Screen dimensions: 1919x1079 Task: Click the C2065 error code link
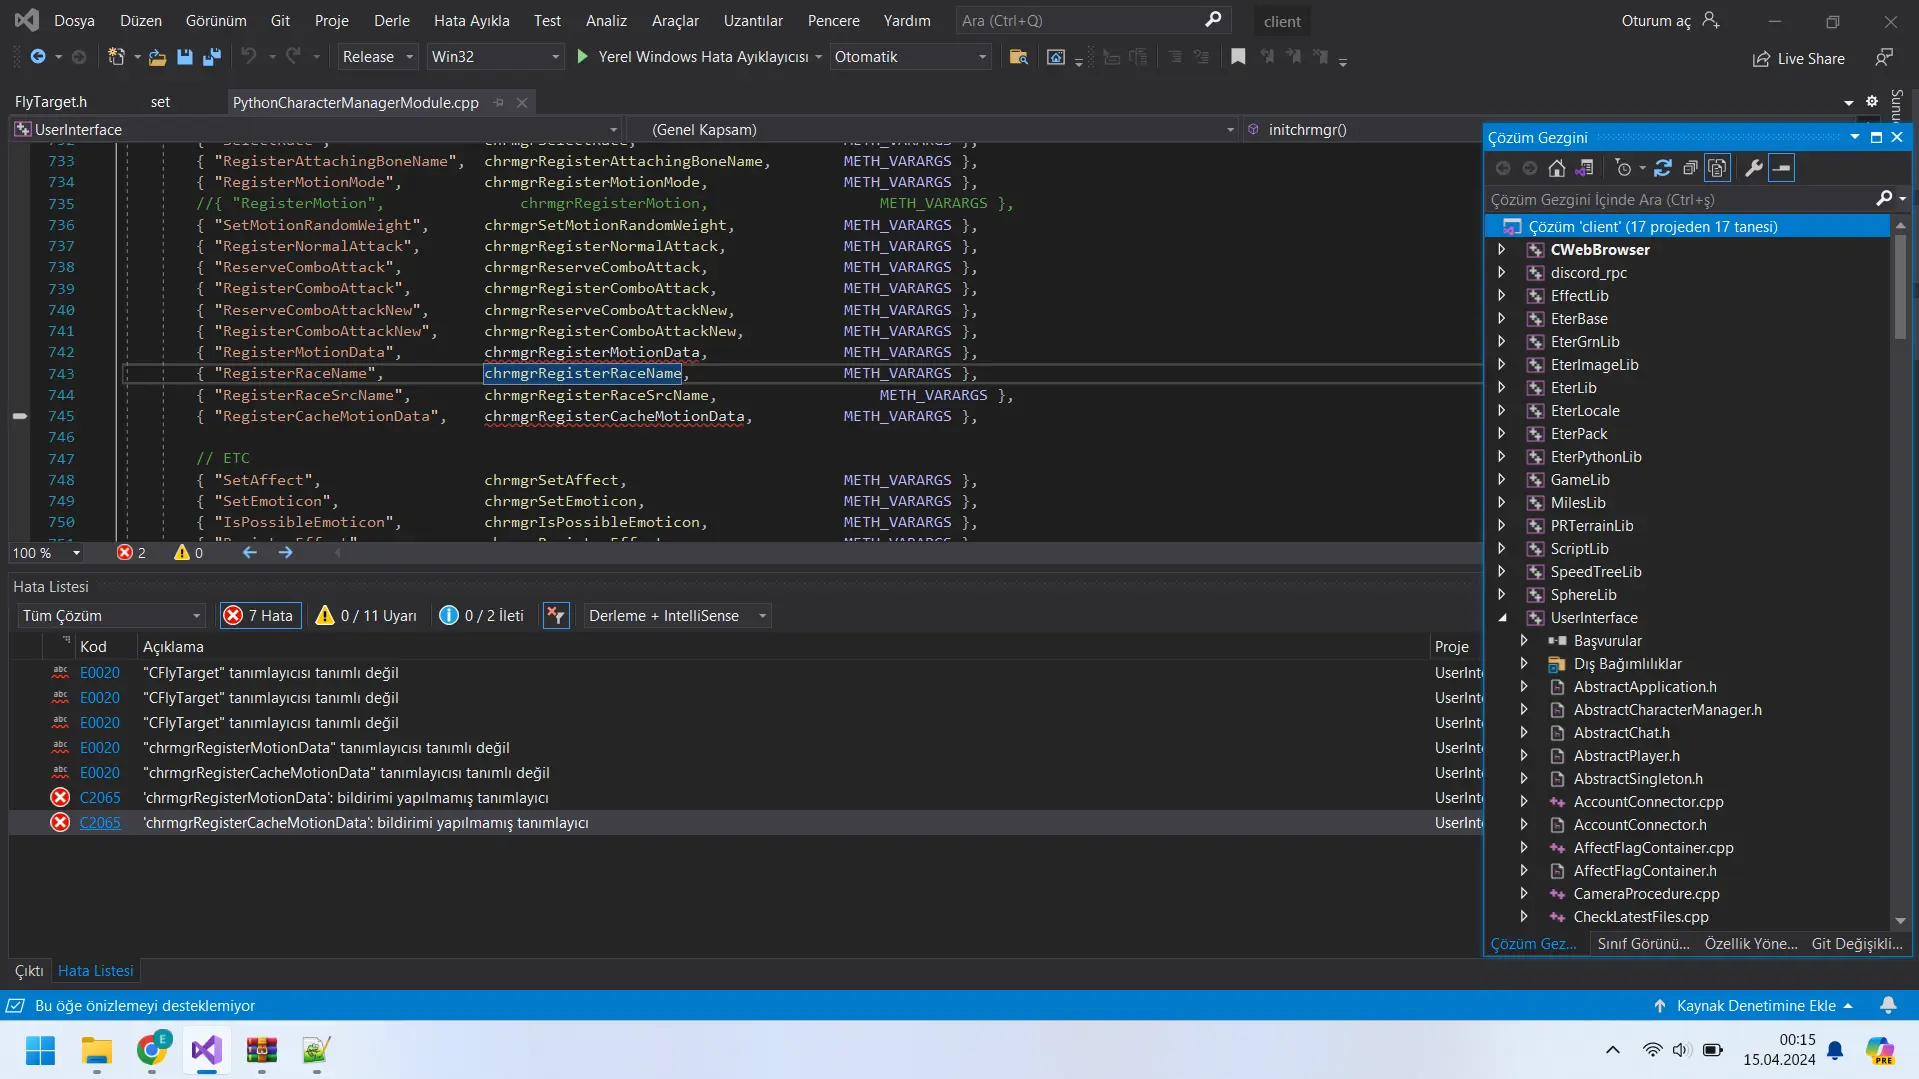pos(100,823)
